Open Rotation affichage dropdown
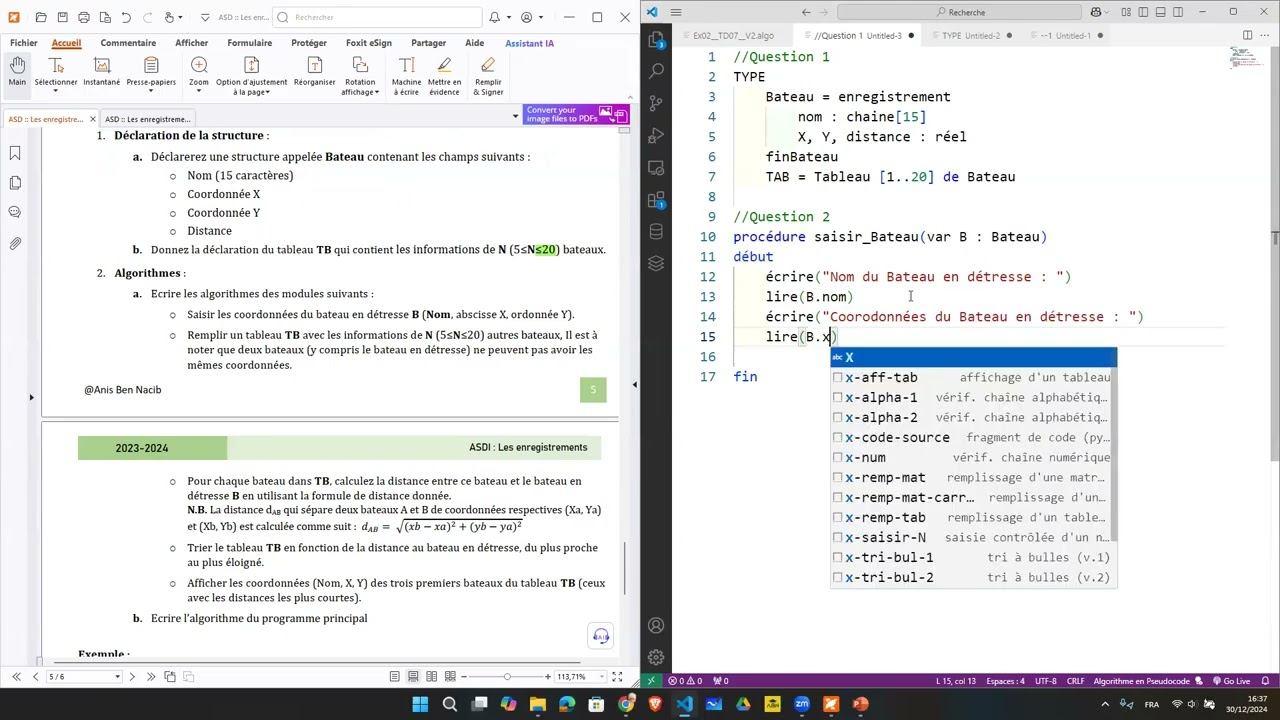The image size is (1280, 720). tap(376, 92)
